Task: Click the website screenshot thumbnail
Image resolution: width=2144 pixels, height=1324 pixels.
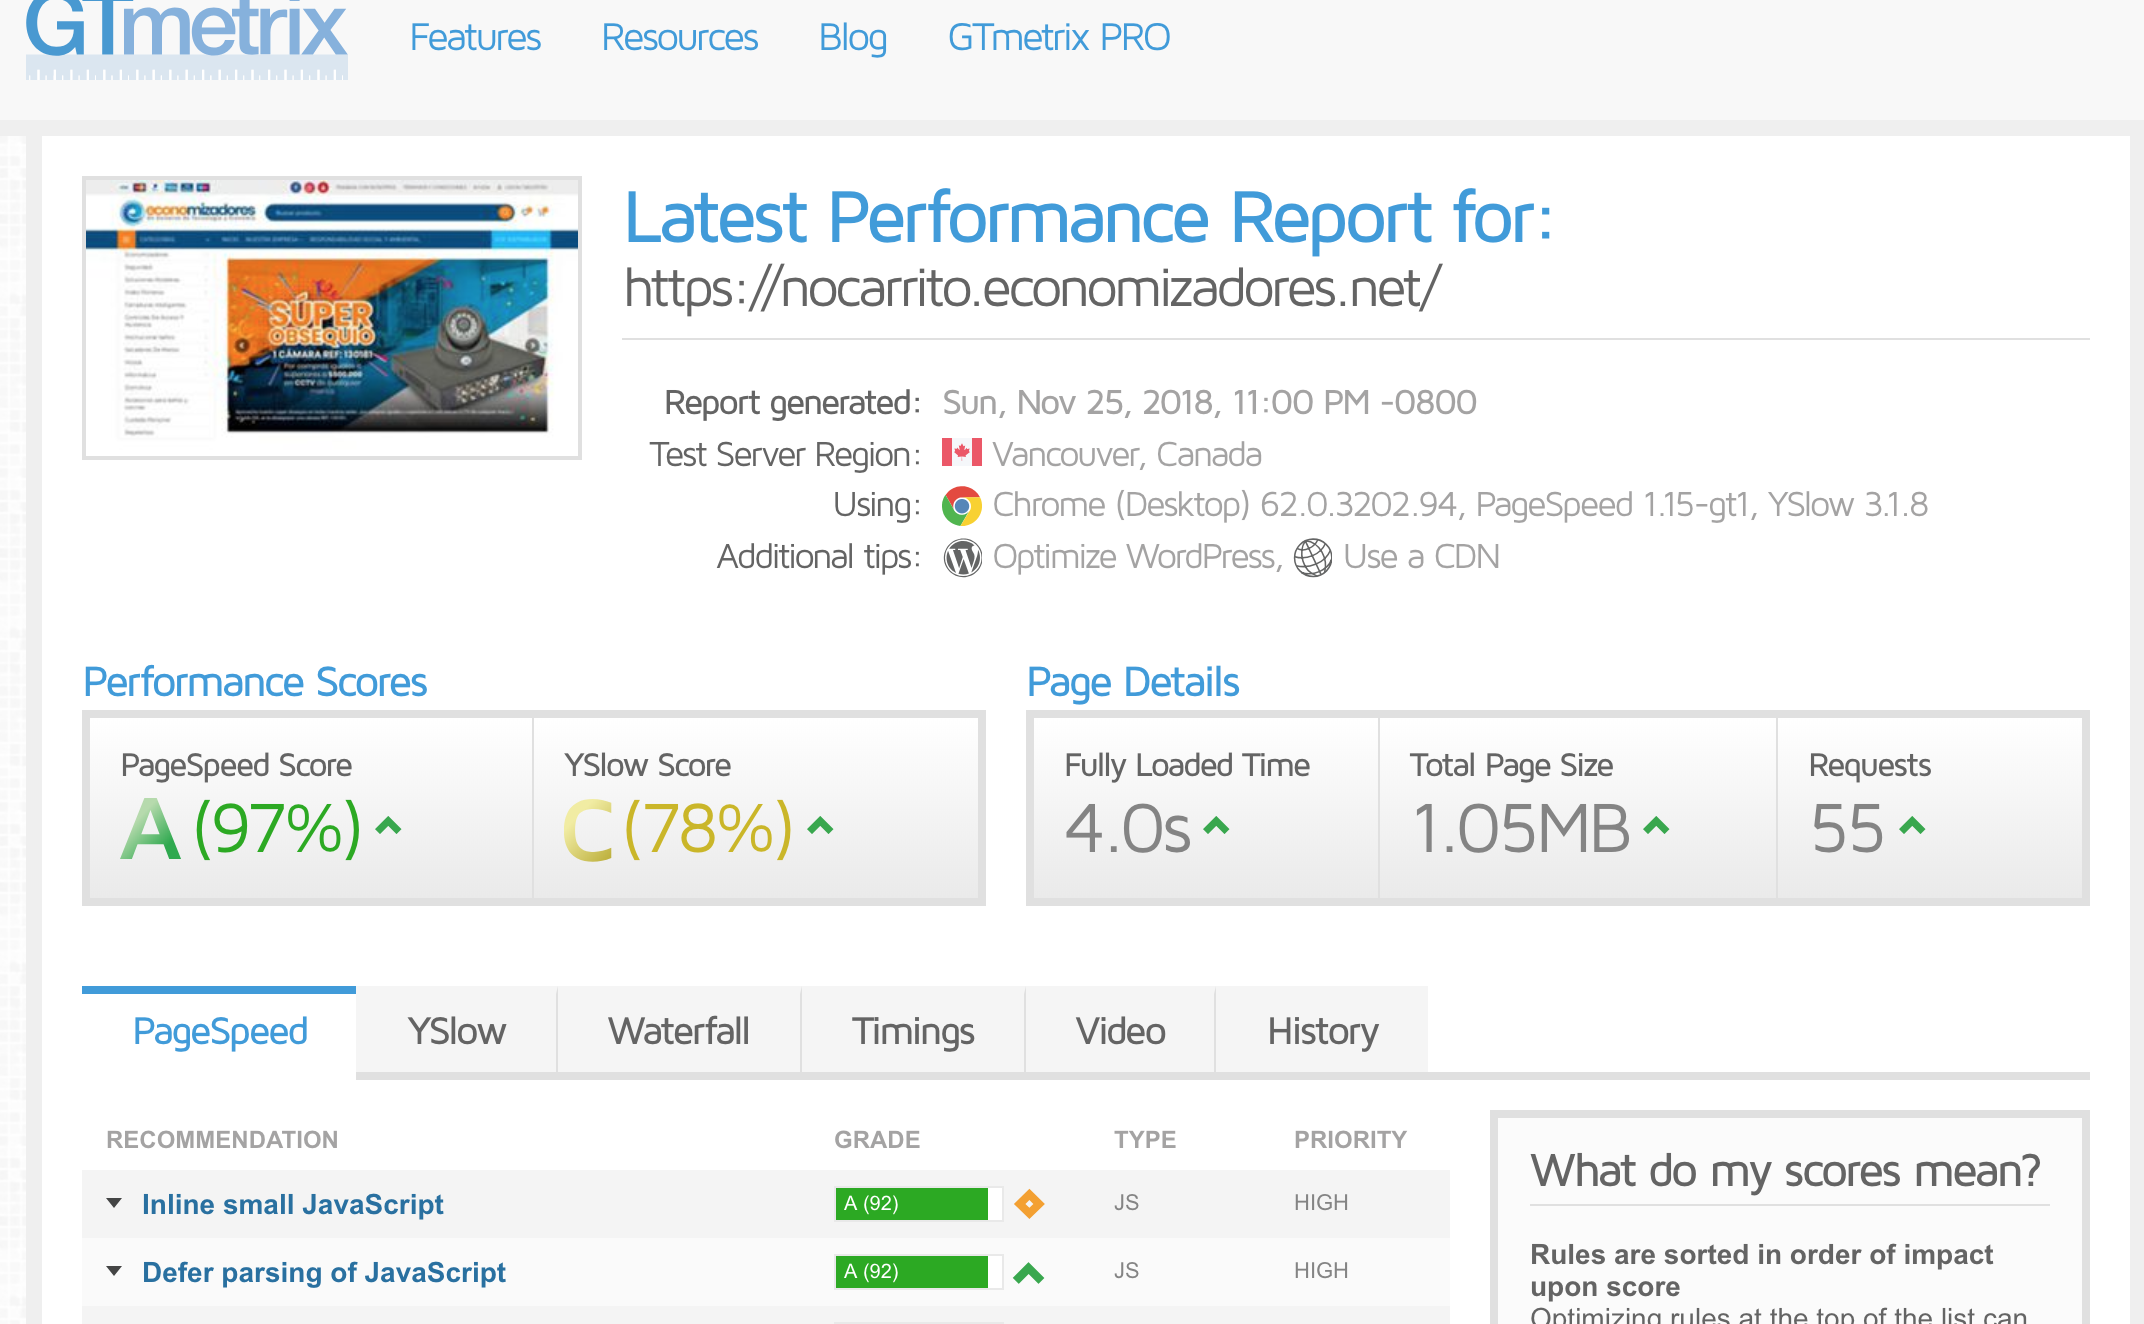Action: (332, 318)
